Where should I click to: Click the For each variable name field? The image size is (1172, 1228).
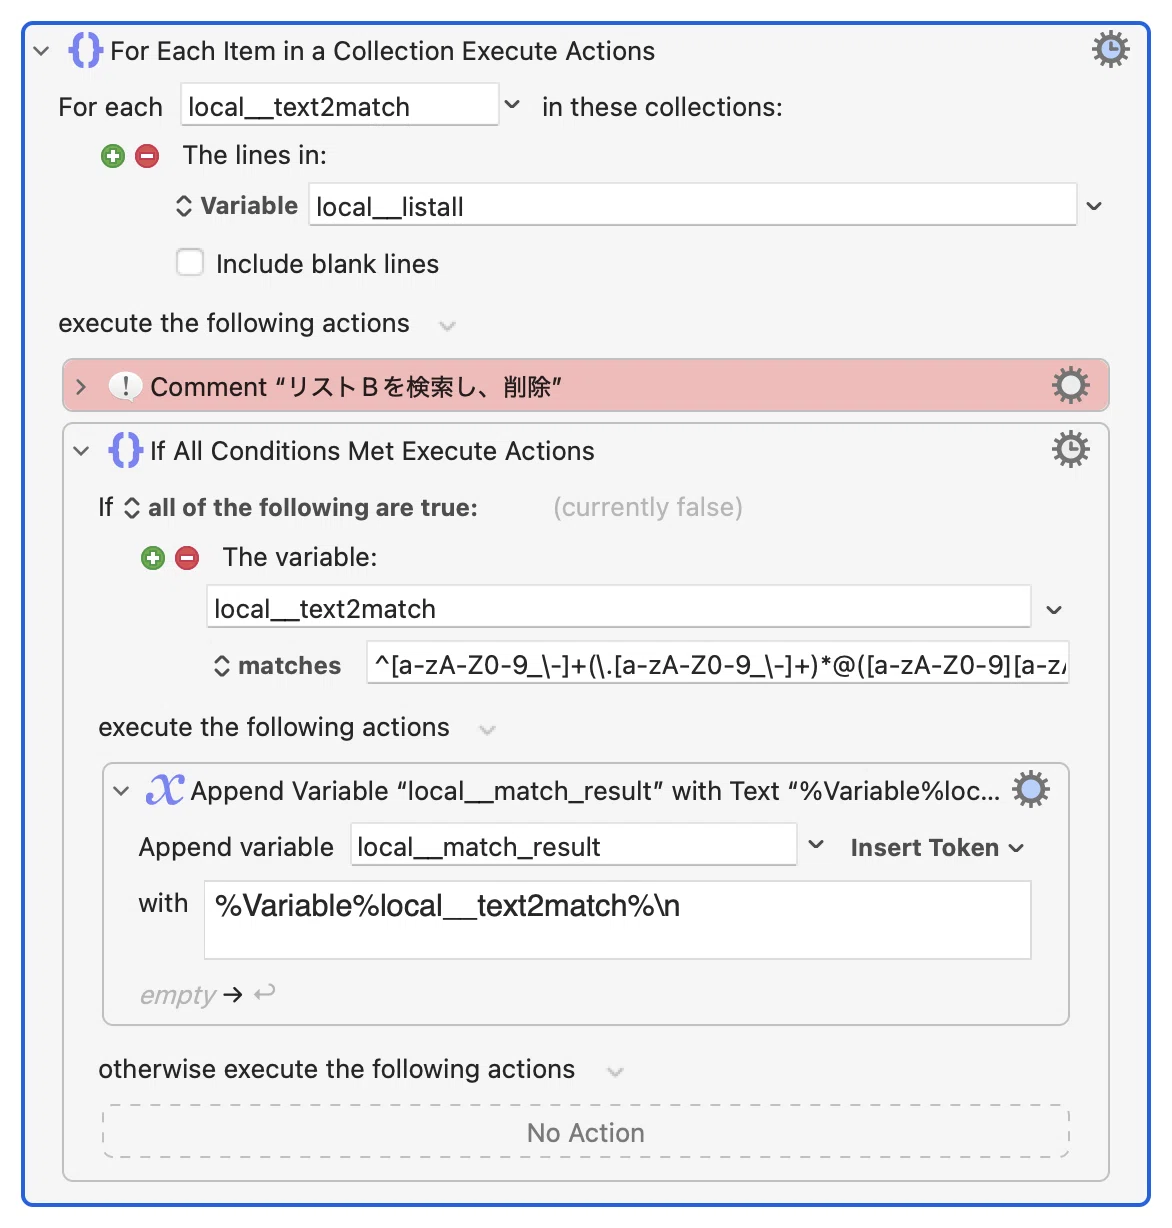(x=339, y=105)
